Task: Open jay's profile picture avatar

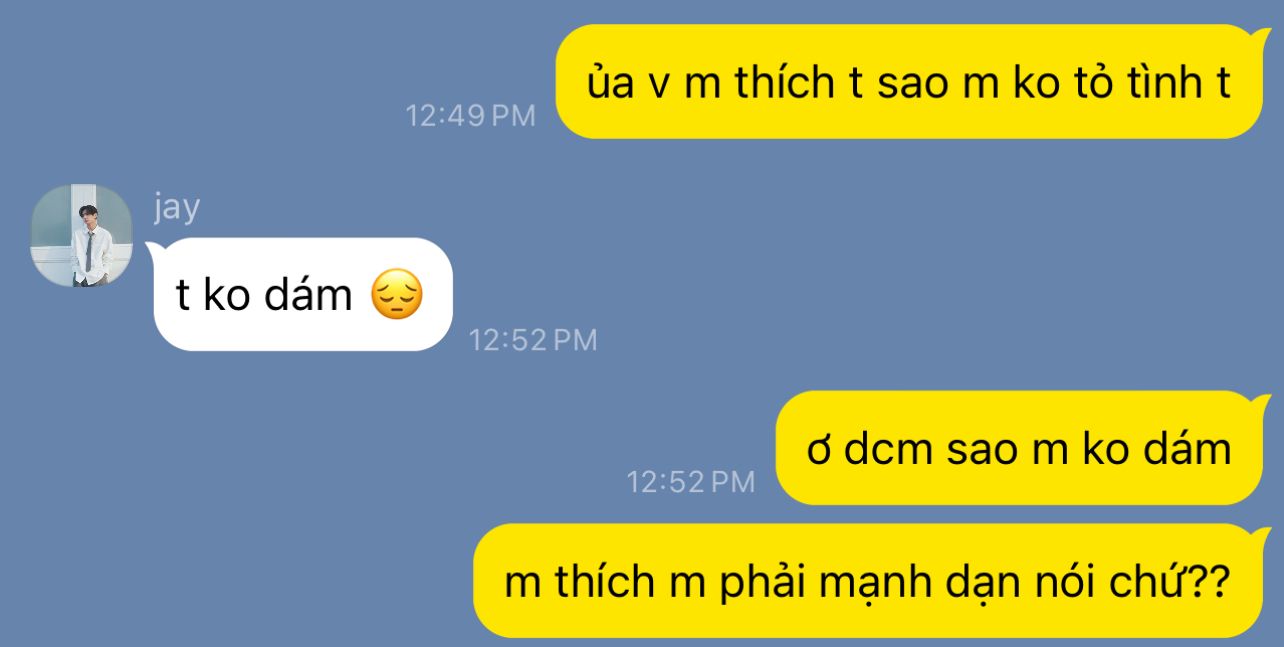Action: pos(82,236)
